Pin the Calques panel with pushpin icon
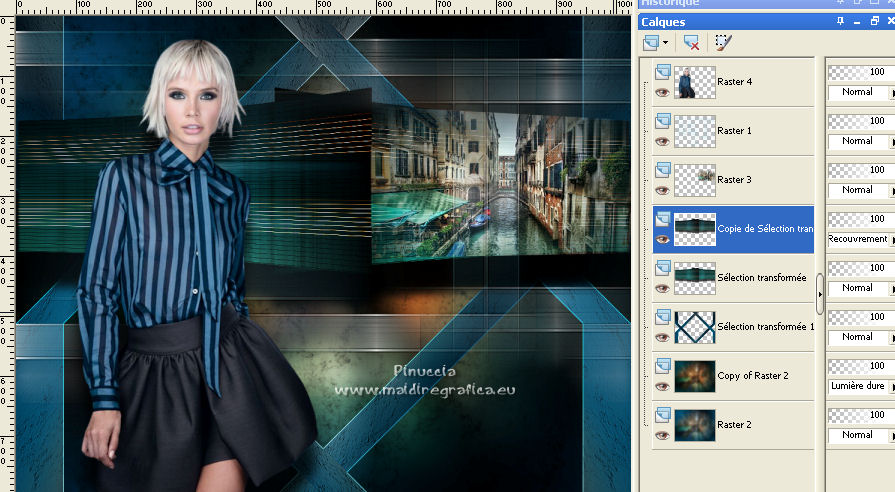 pyautogui.click(x=839, y=21)
